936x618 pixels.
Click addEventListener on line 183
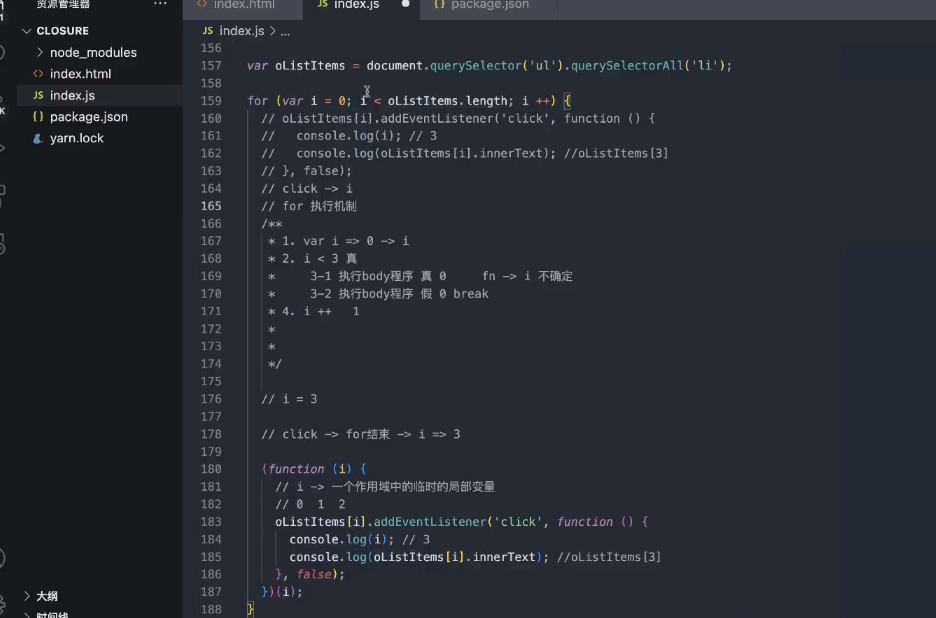[x=430, y=522]
